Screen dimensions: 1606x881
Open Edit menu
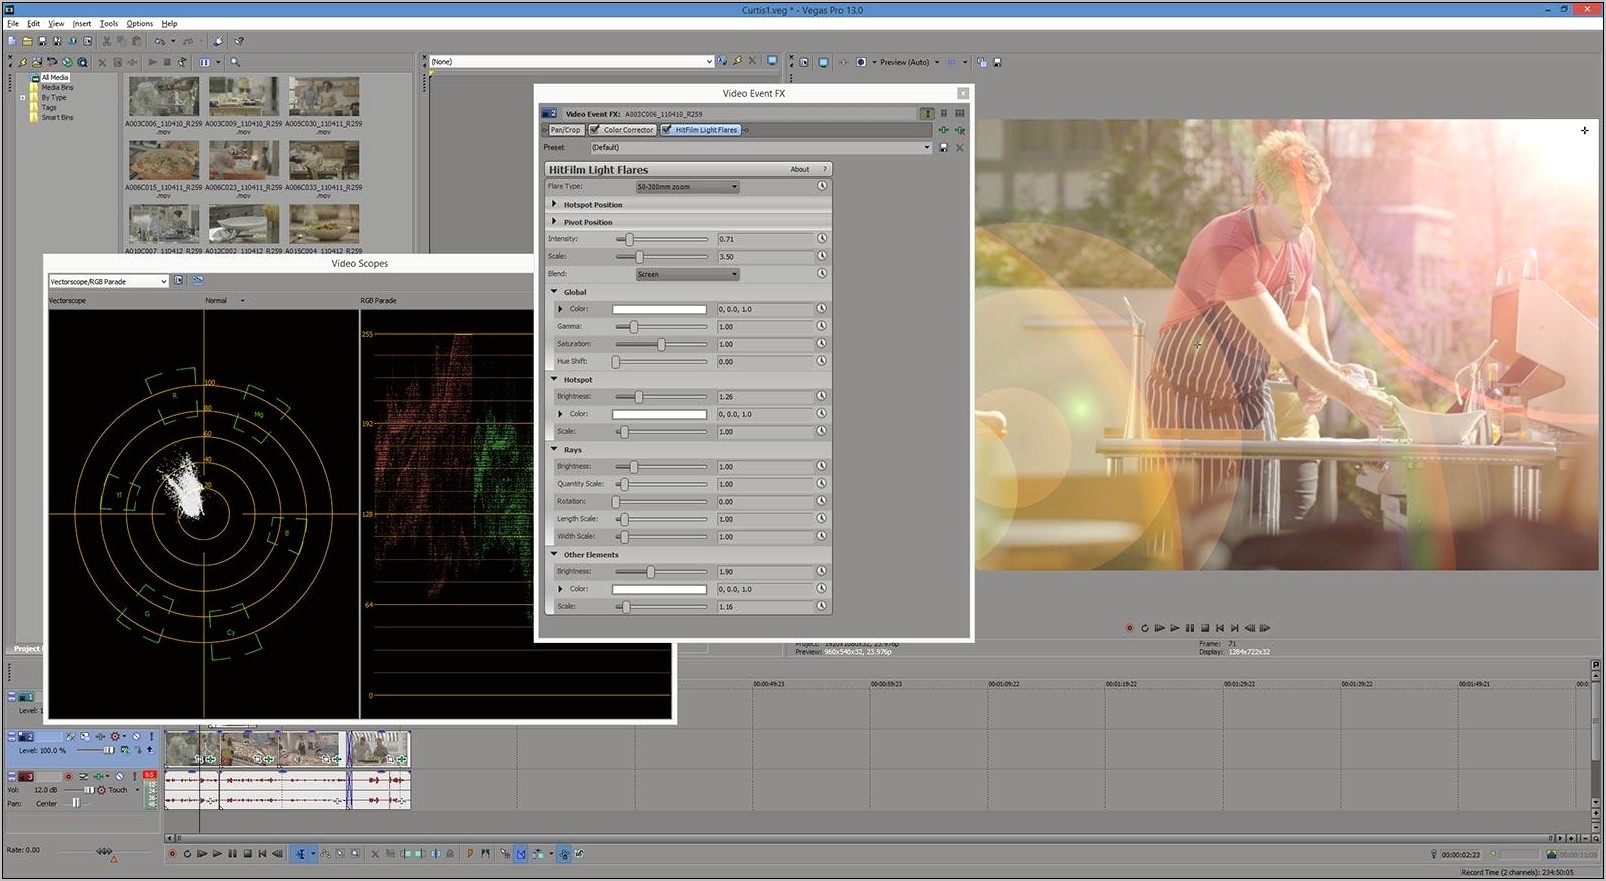pyautogui.click(x=33, y=23)
